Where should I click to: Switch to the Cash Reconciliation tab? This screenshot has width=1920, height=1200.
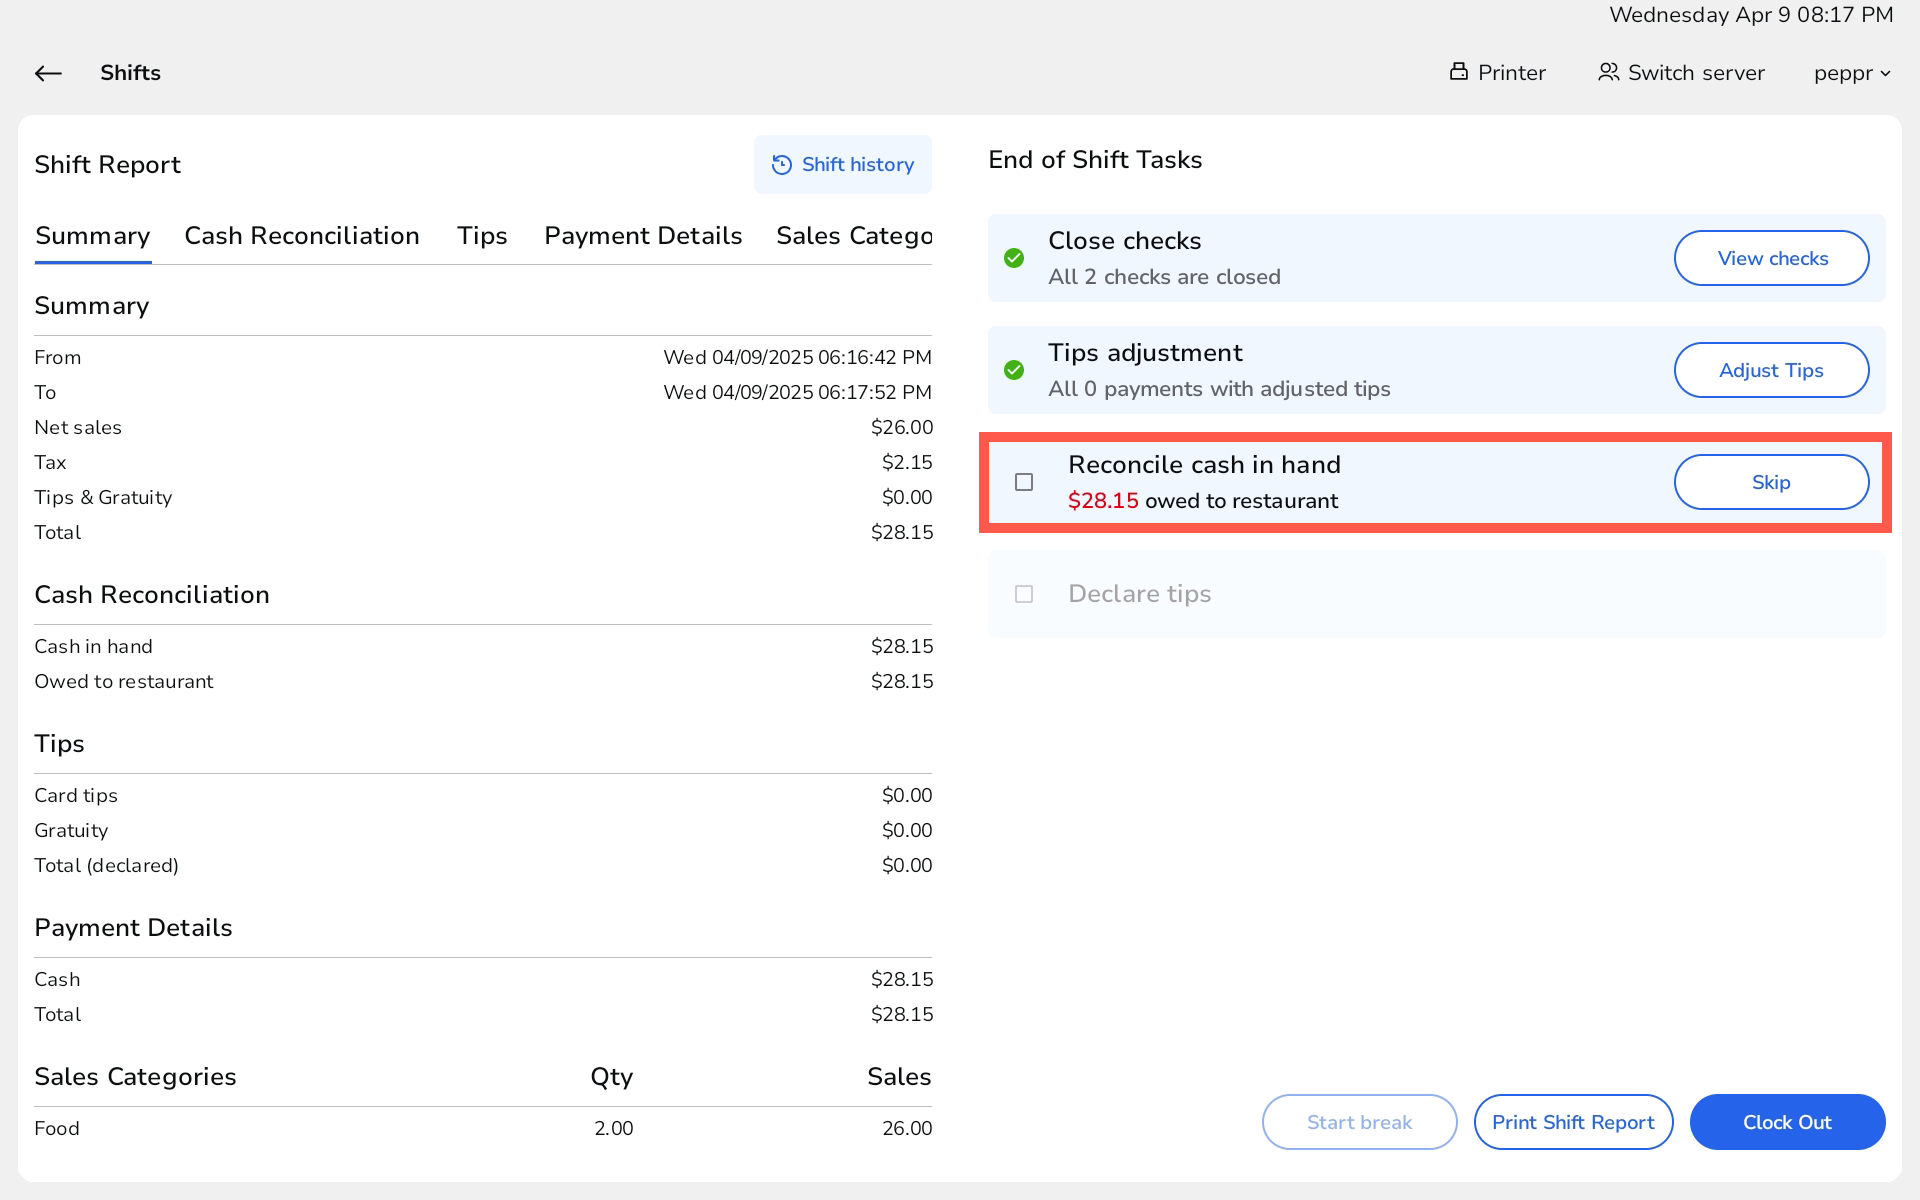coord(301,236)
